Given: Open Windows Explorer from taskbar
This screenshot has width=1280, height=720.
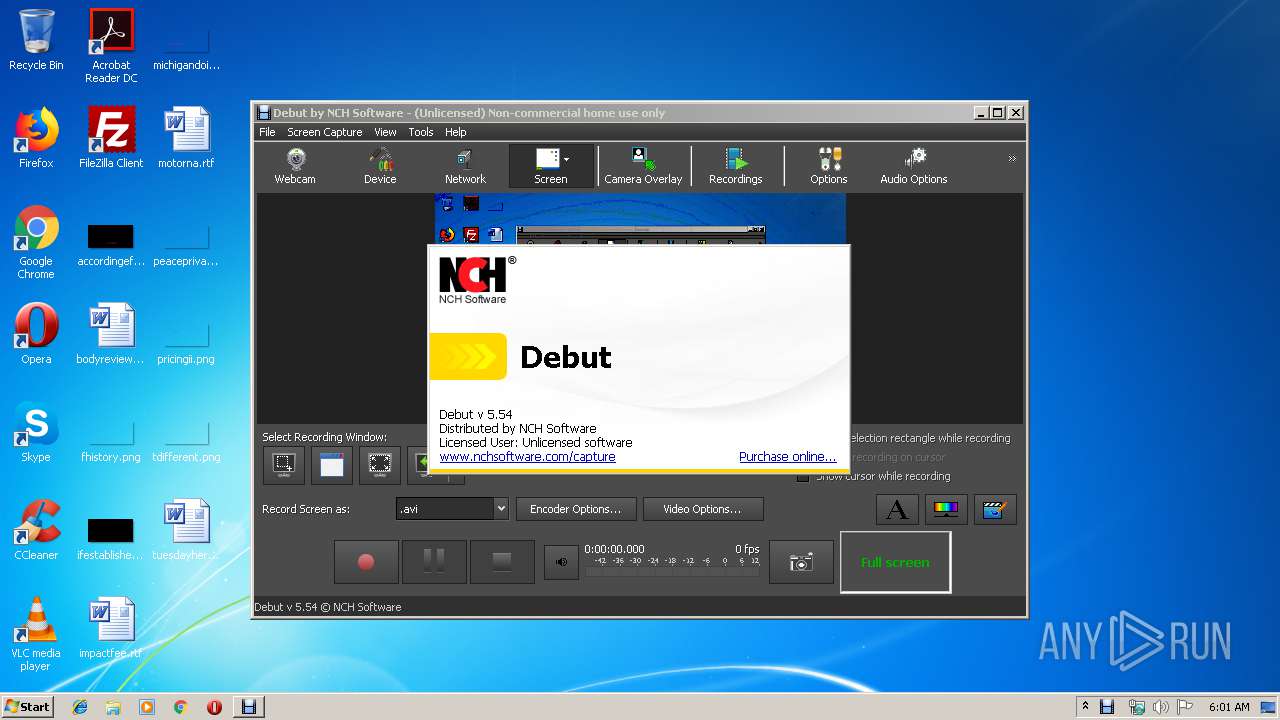Looking at the screenshot, I should (113, 706).
